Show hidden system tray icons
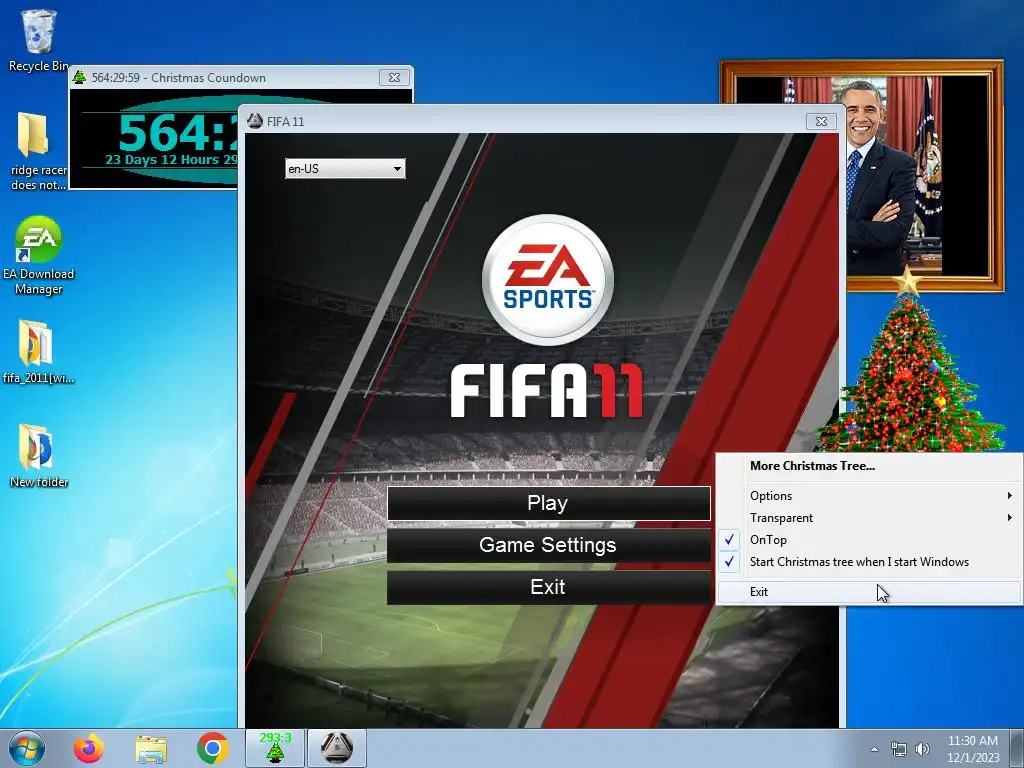 [x=874, y=749]
